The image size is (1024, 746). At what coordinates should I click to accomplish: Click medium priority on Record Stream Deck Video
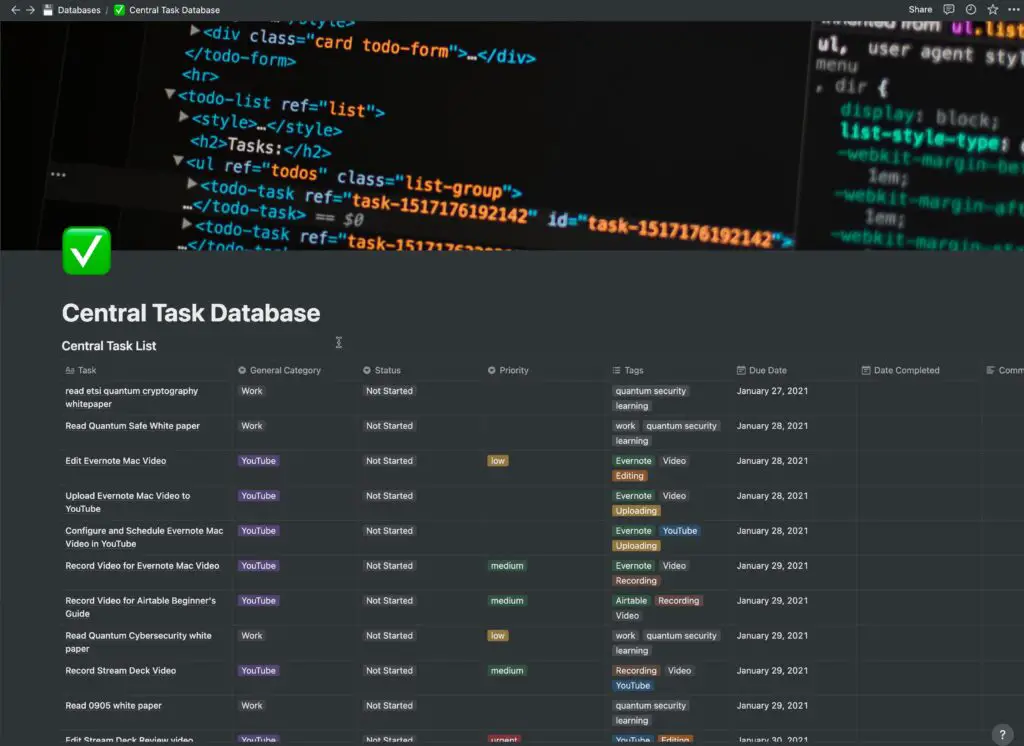coord(507,670)
